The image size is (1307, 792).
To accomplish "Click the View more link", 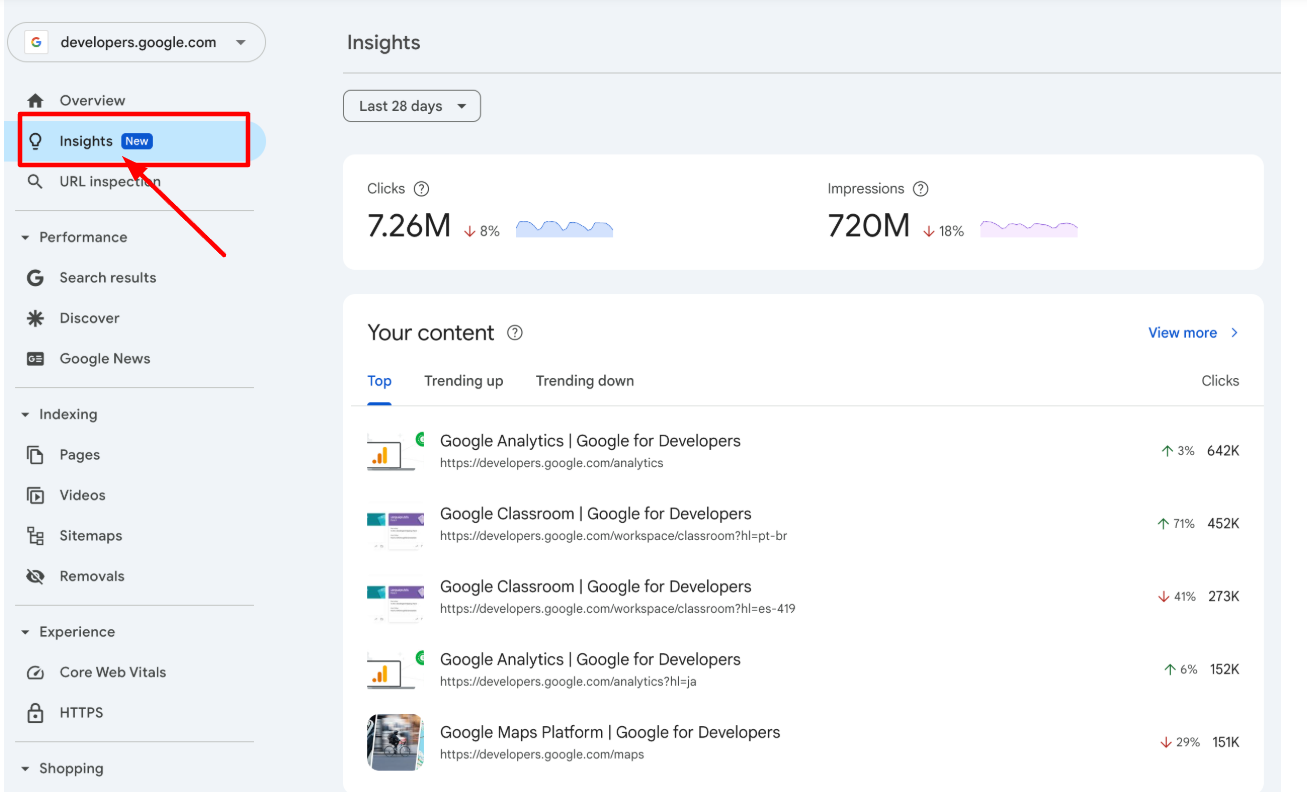I will (1182, 332).
